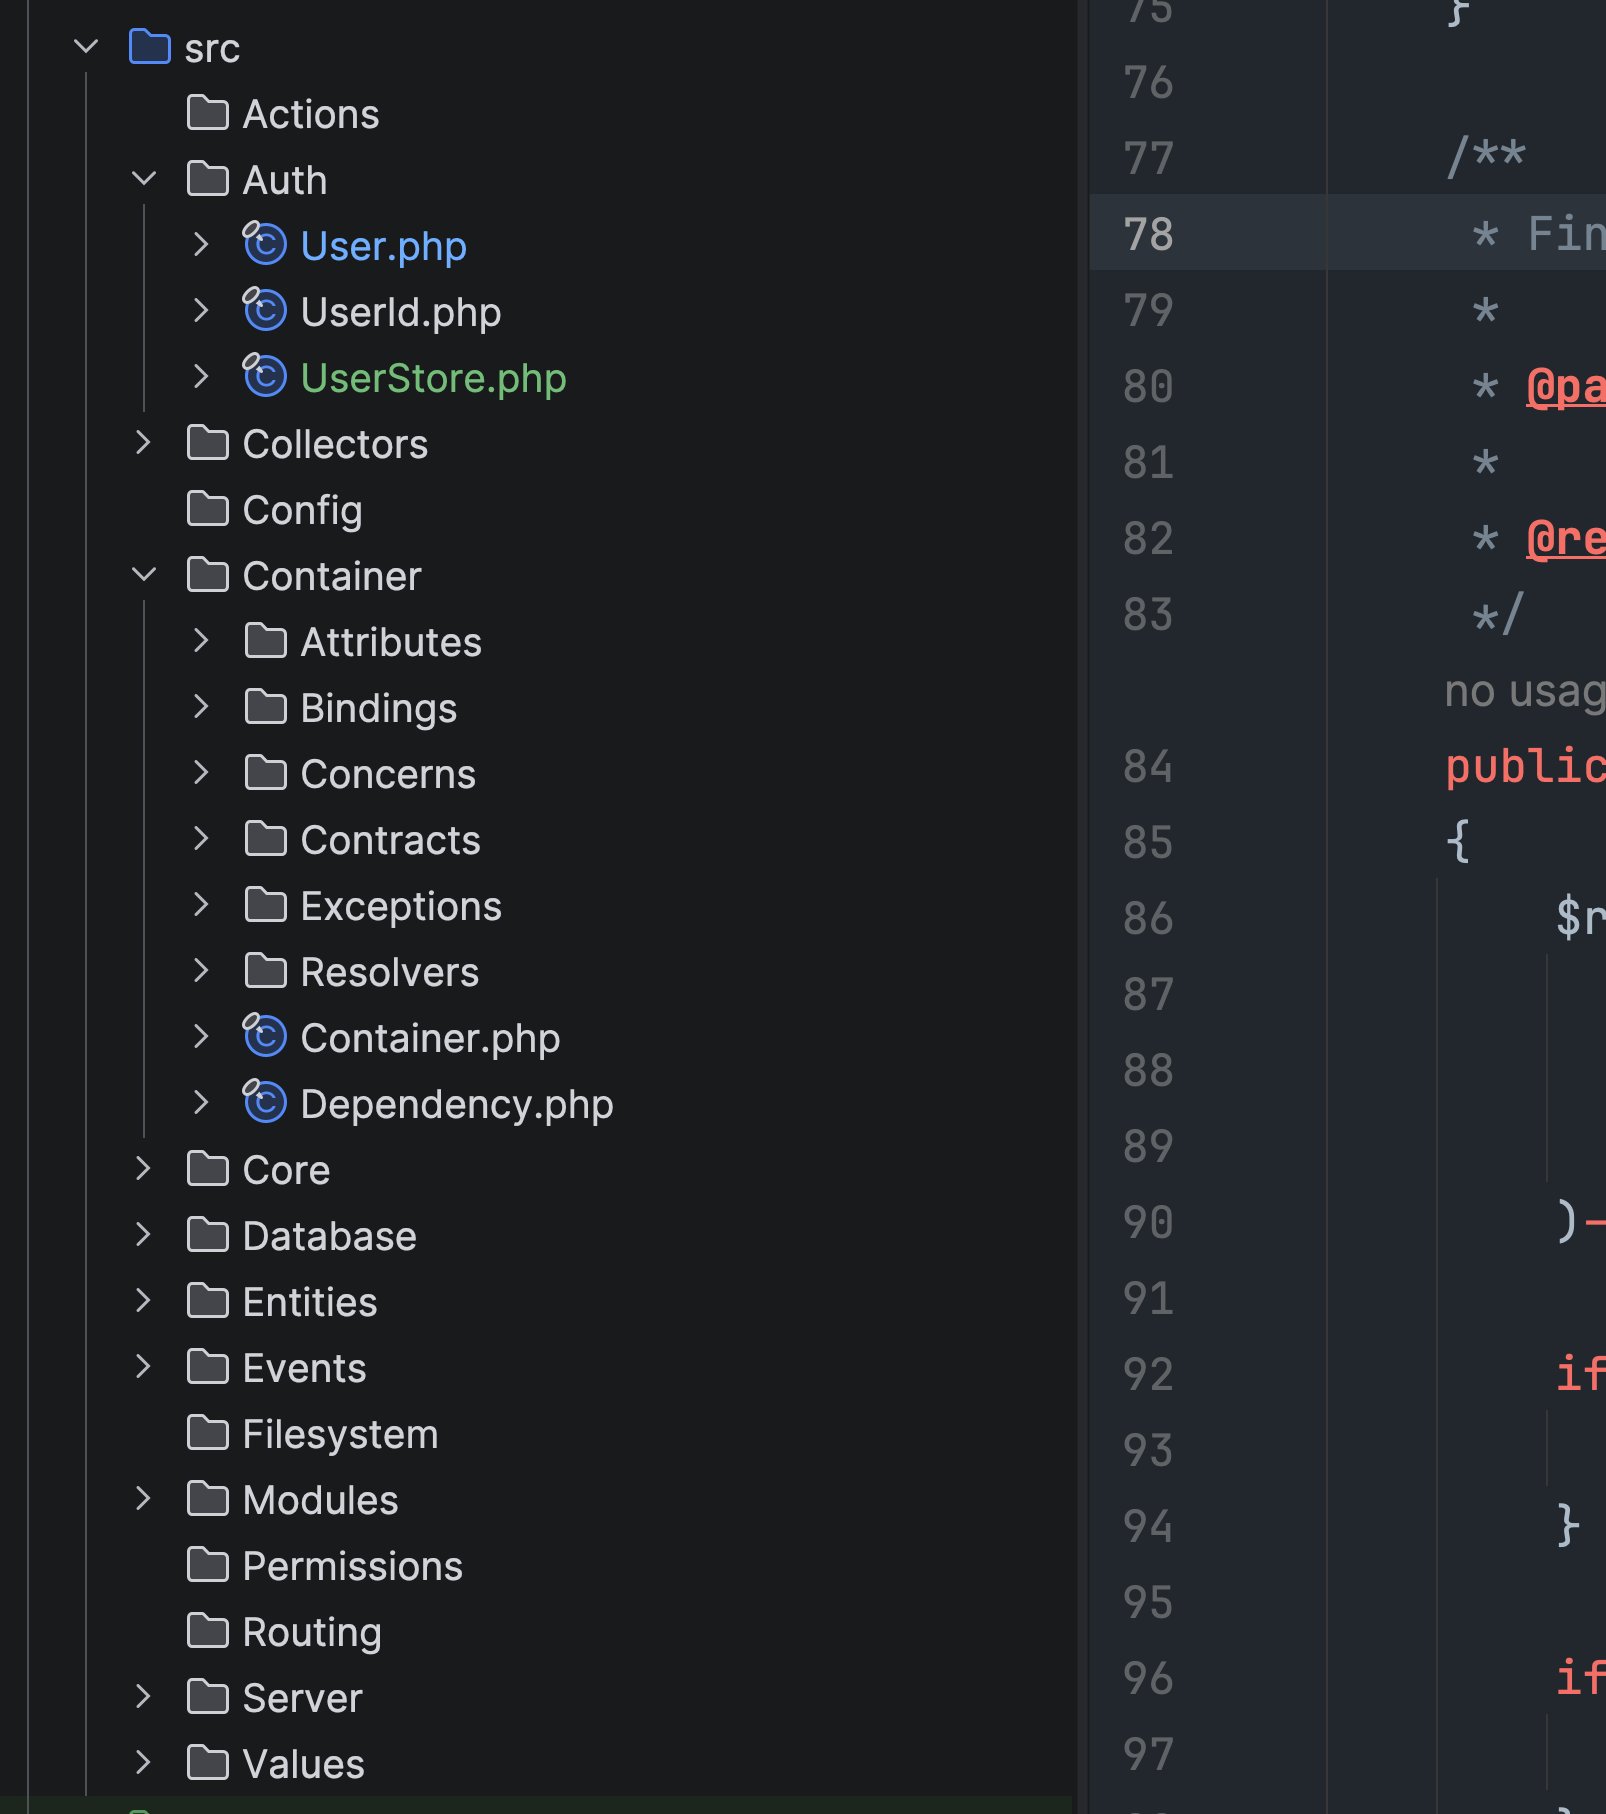
Task: Click line number 84 in the gutter
Action: pyautogui.click(x=1147, y=767)
